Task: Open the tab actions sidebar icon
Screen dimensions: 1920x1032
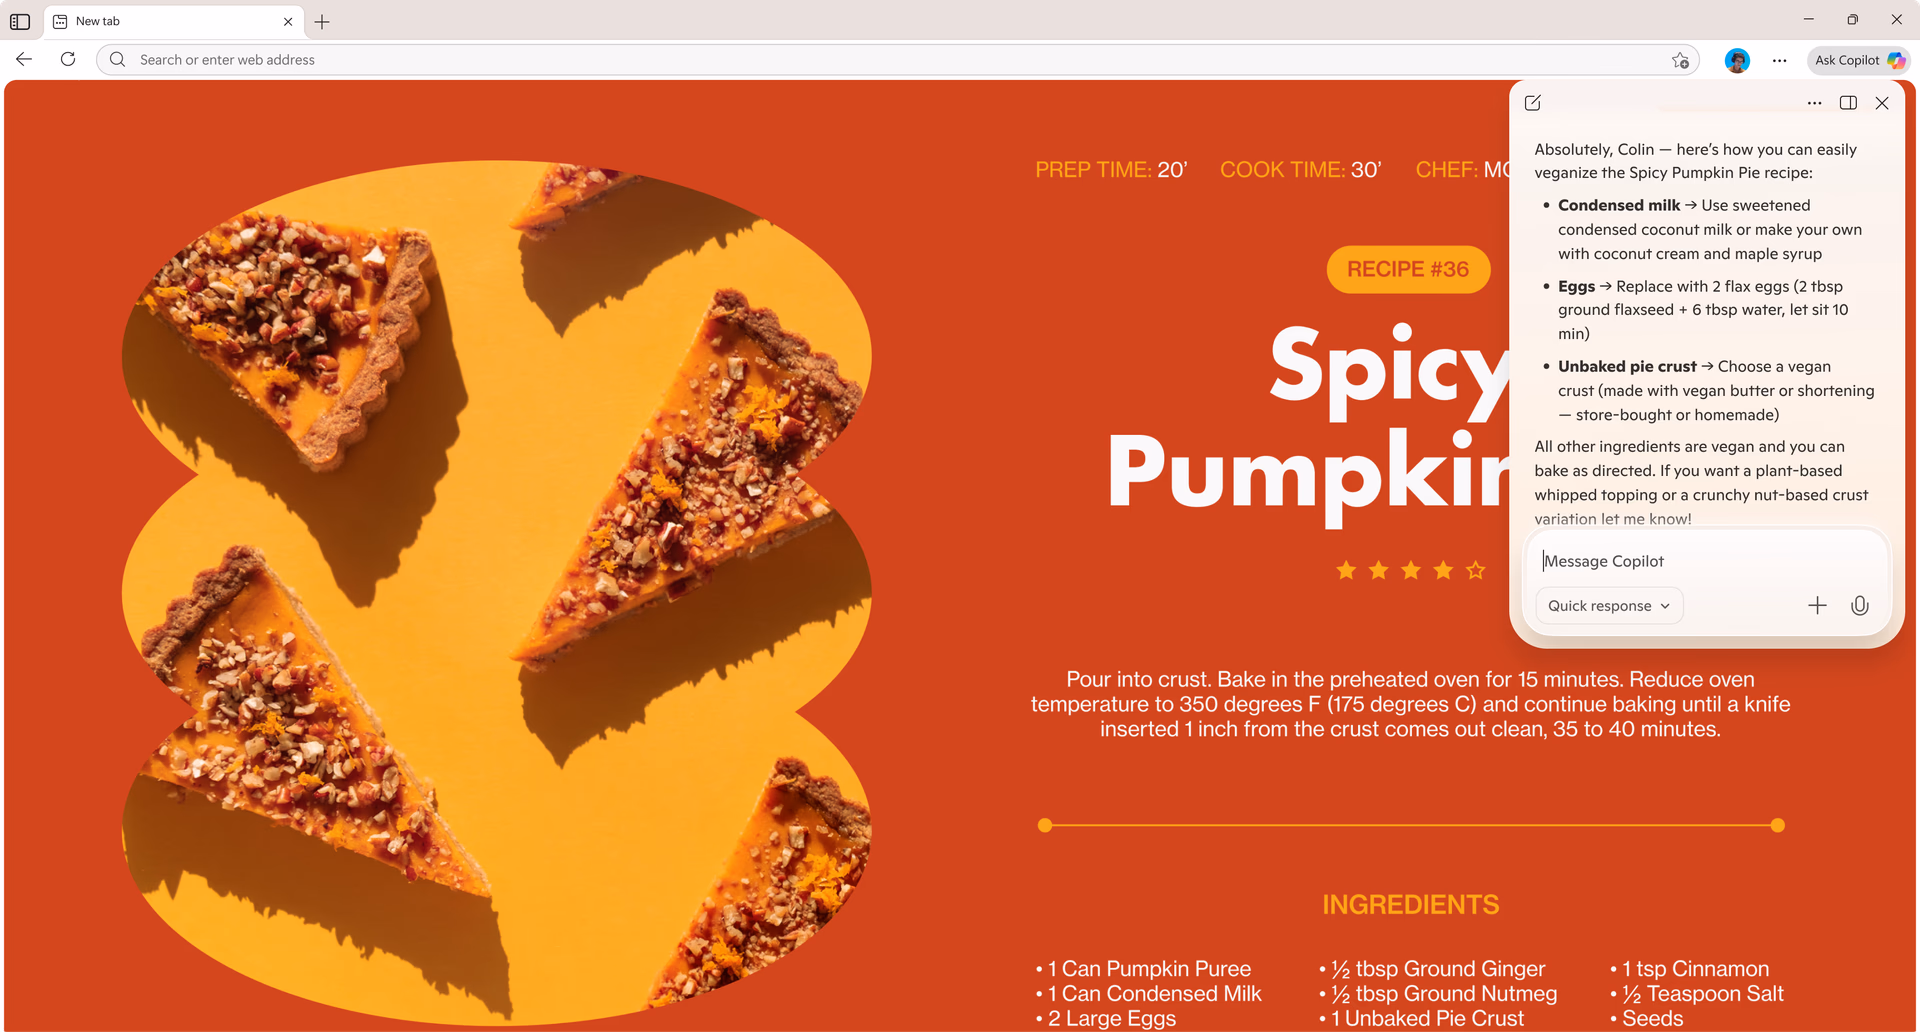Action: tap(20, 21)
